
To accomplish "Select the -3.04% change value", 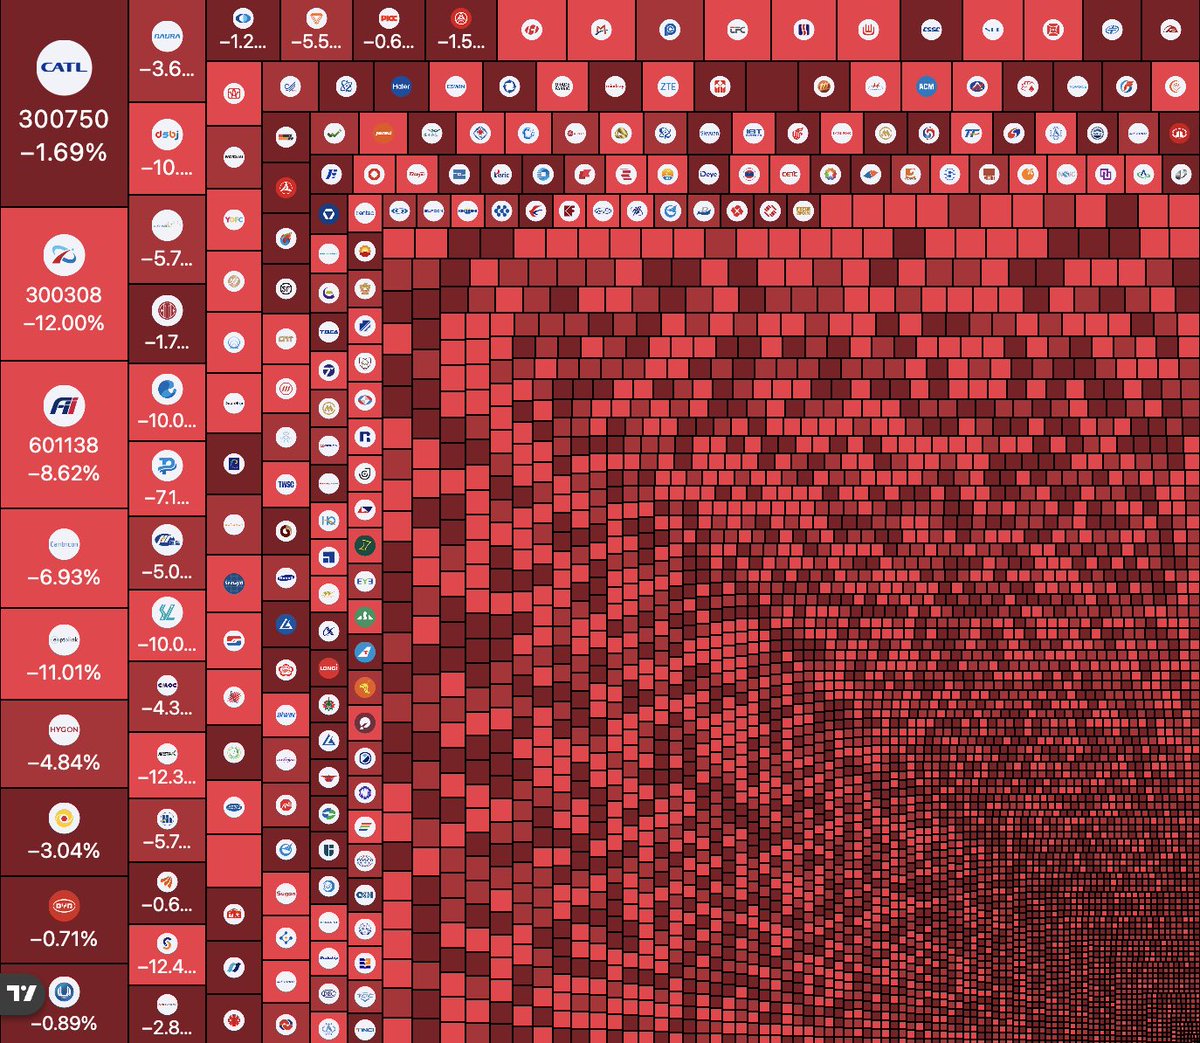I will (64, 850).
